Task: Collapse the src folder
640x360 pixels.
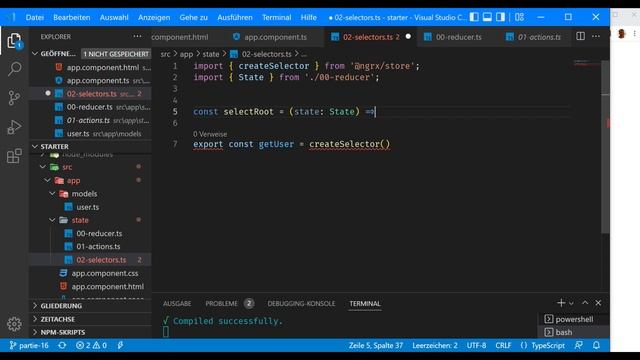Action: [42, 167]
